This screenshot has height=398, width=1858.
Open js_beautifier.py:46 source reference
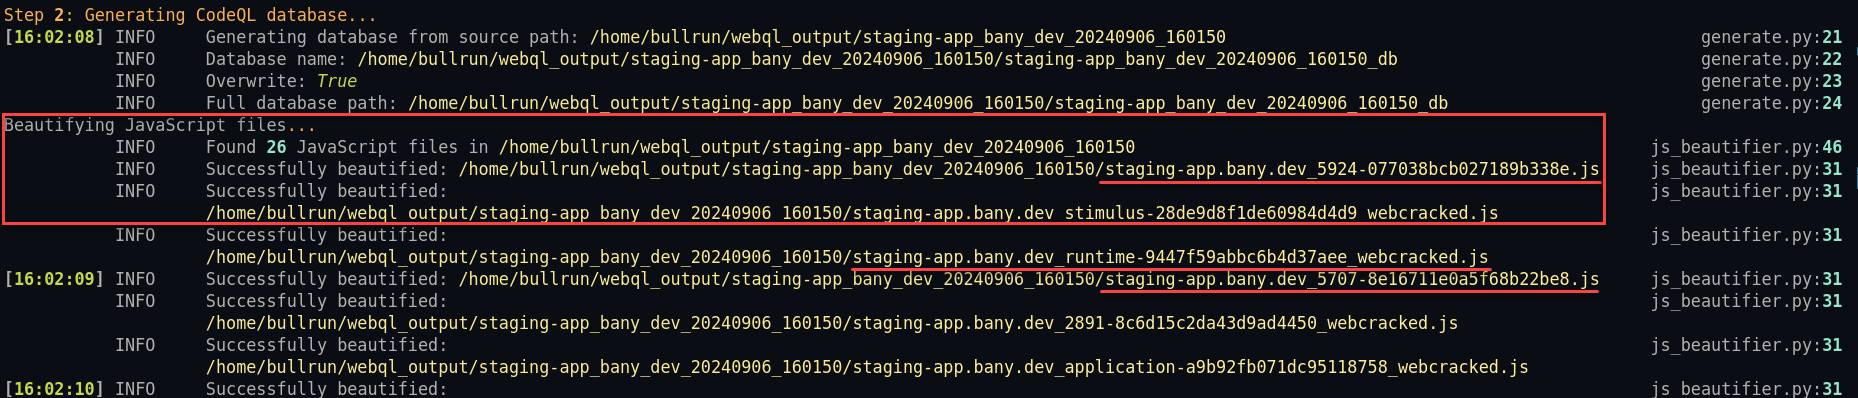pos(1746,147)
